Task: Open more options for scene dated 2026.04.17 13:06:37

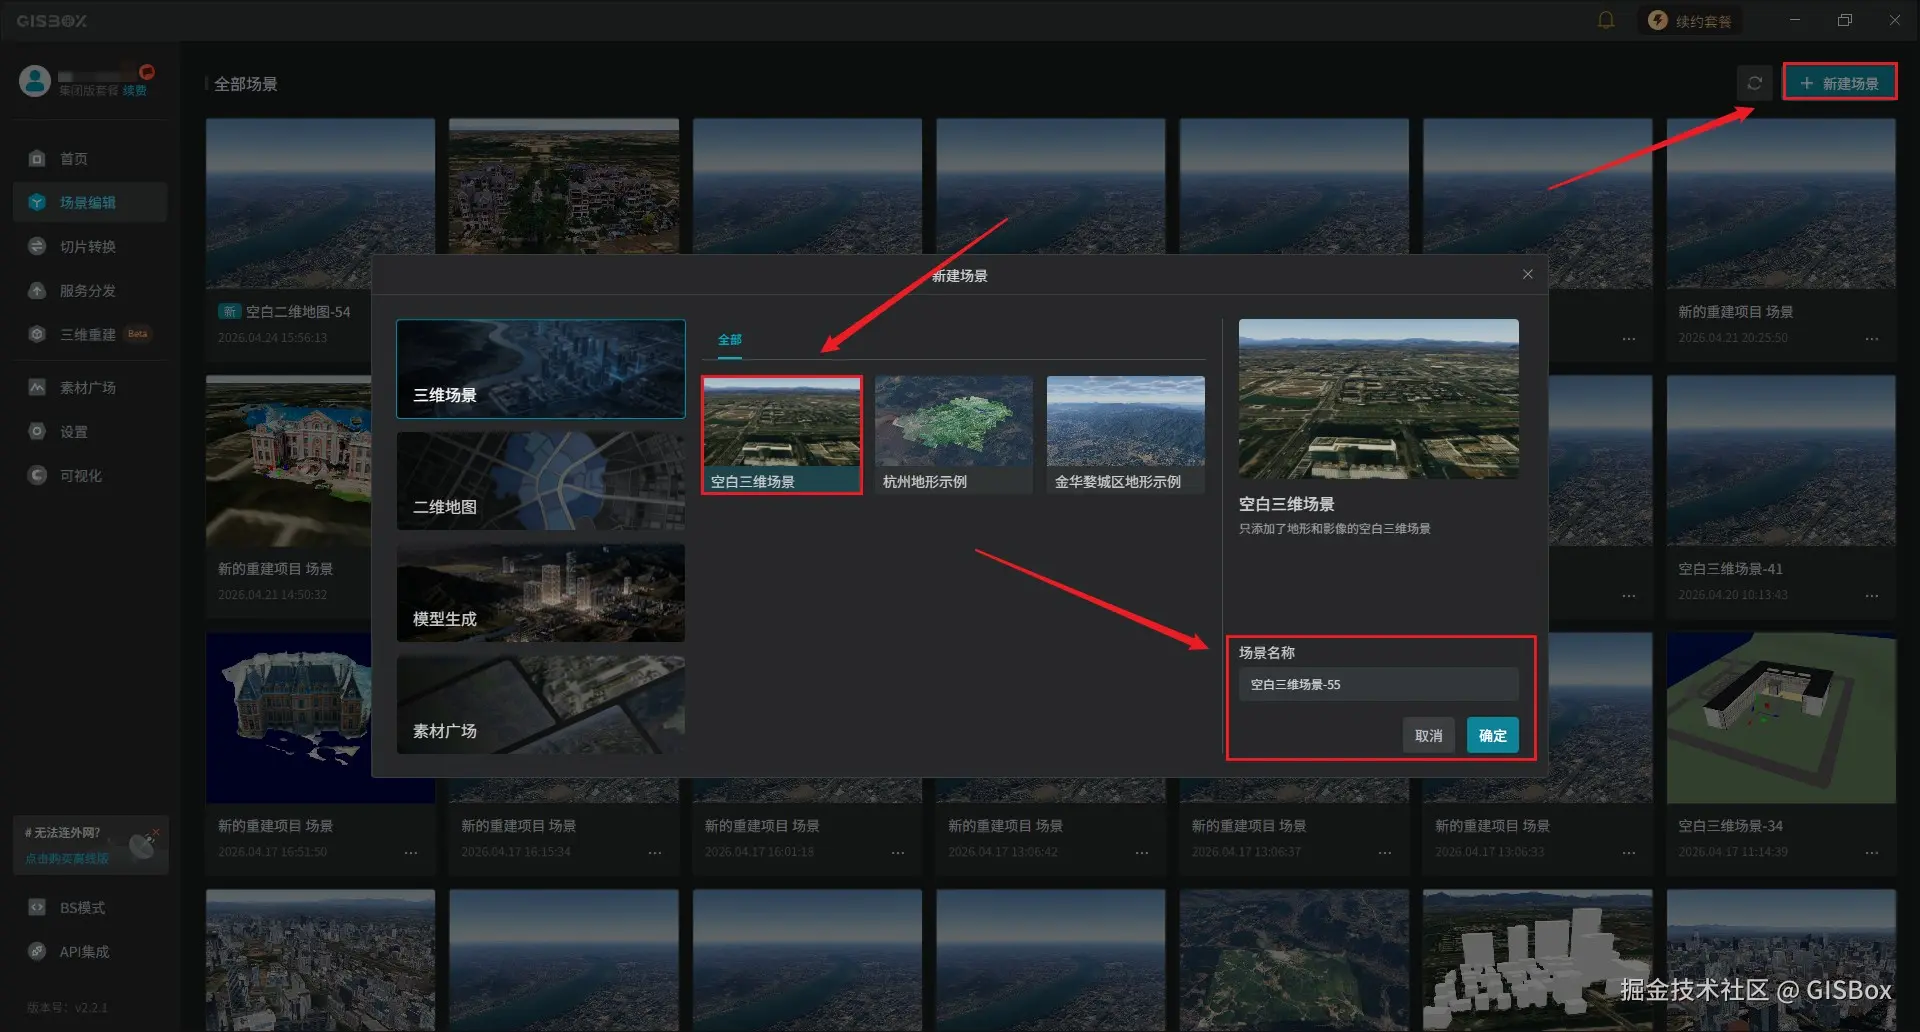Action: click(1385, 852)
